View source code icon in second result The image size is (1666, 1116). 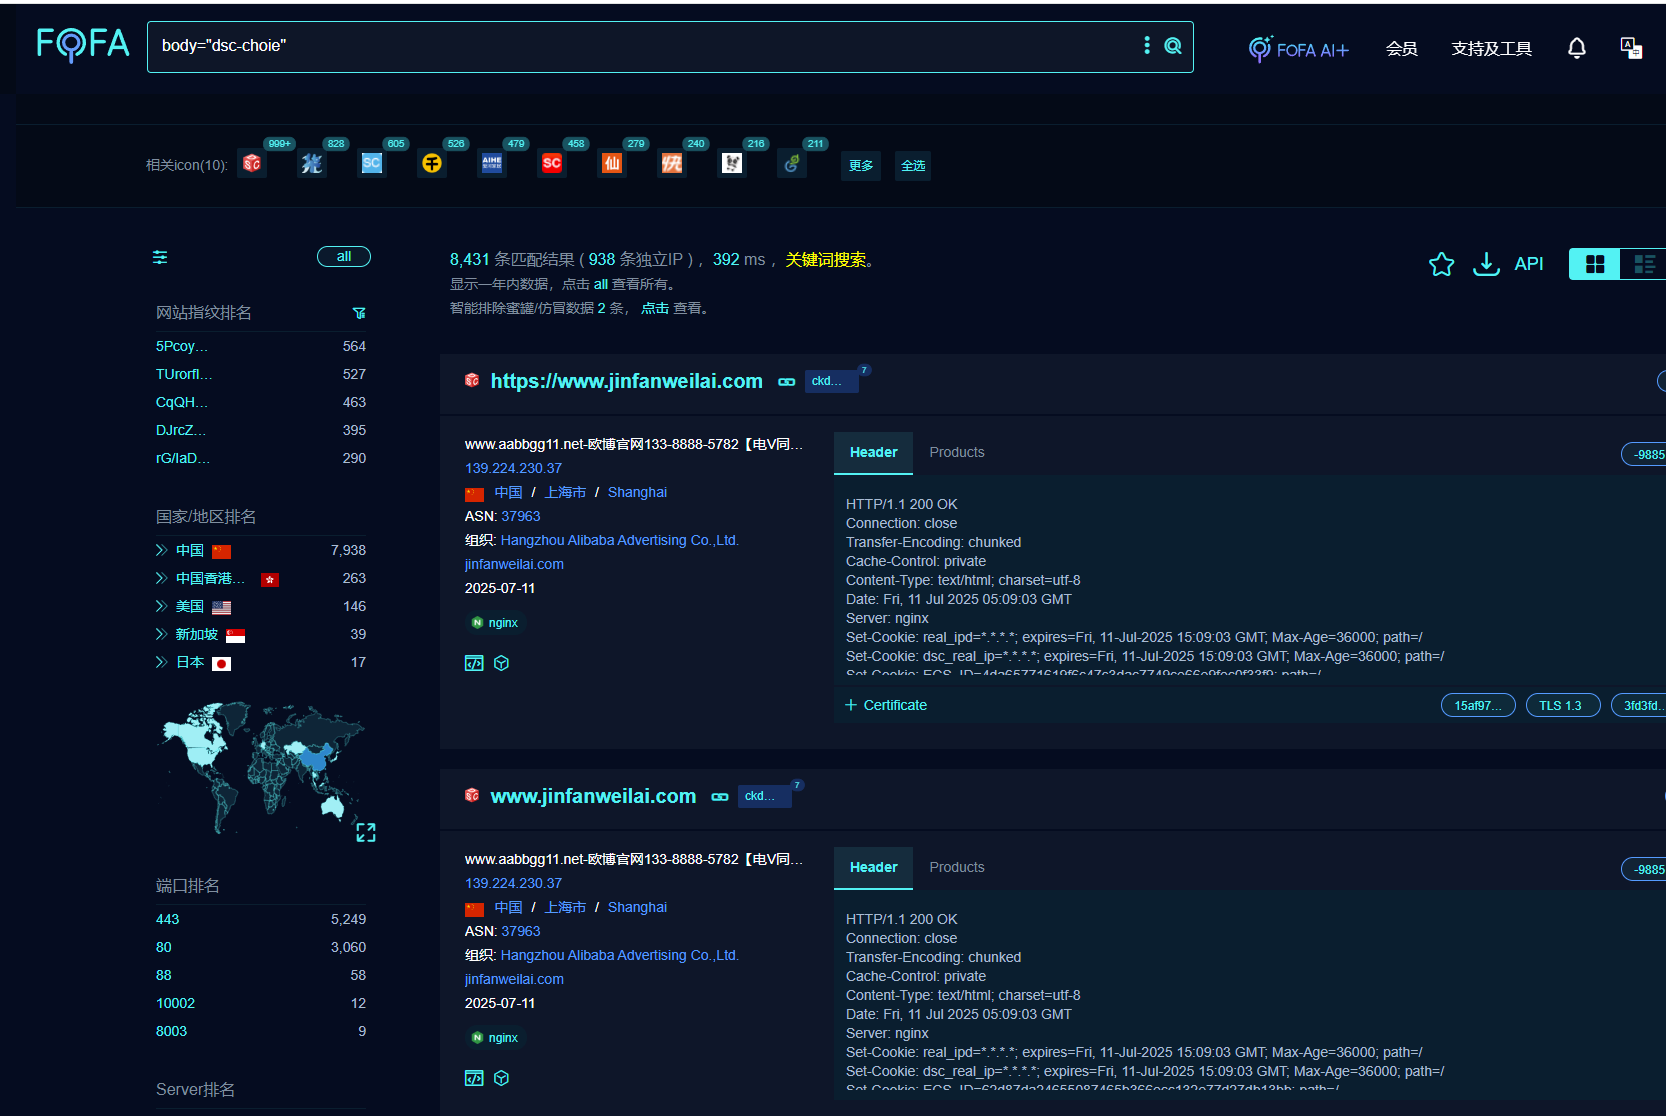tap(474, 1078)
